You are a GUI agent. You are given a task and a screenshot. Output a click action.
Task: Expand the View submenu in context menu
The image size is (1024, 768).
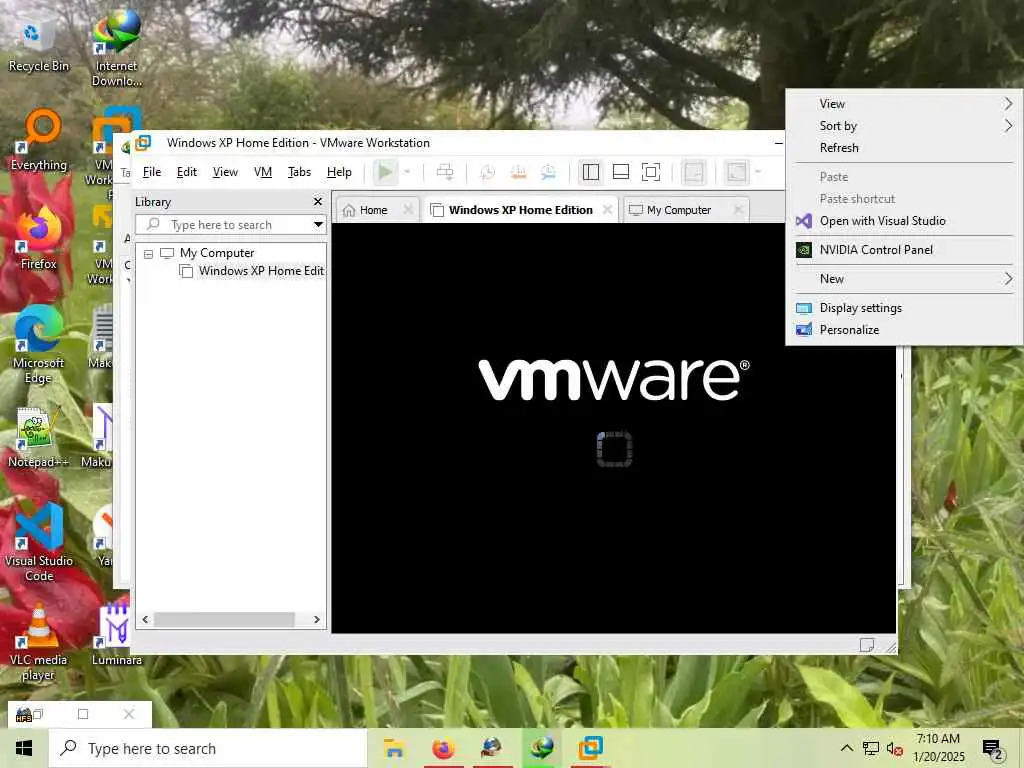pyautogui.click(x=904, y=104)
